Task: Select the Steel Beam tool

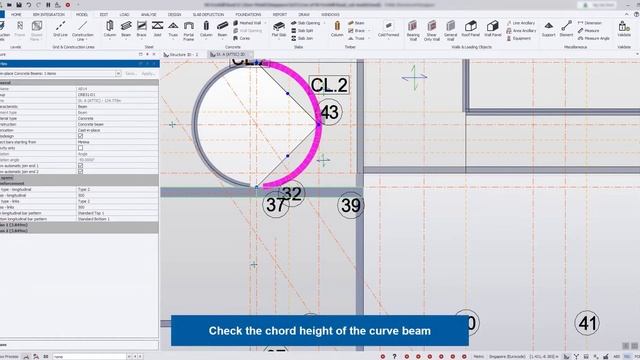Action: point(126,29)
